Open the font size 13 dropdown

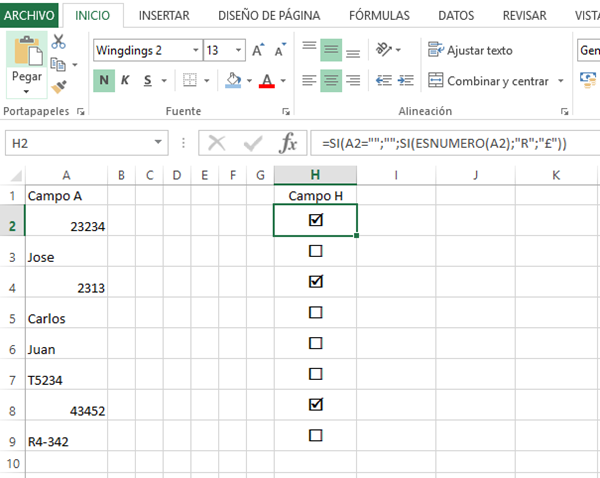pos(239,50)
